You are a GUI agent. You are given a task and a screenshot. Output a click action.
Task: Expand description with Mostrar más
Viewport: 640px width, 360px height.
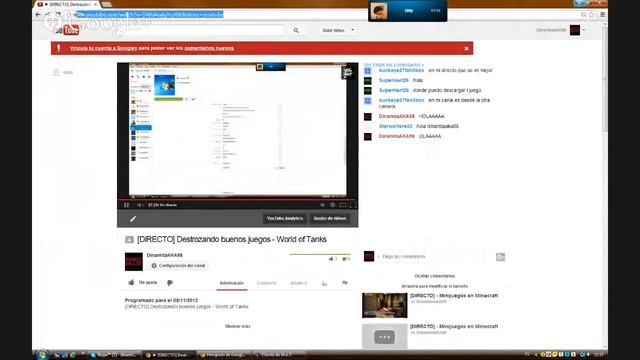(238, 326)
